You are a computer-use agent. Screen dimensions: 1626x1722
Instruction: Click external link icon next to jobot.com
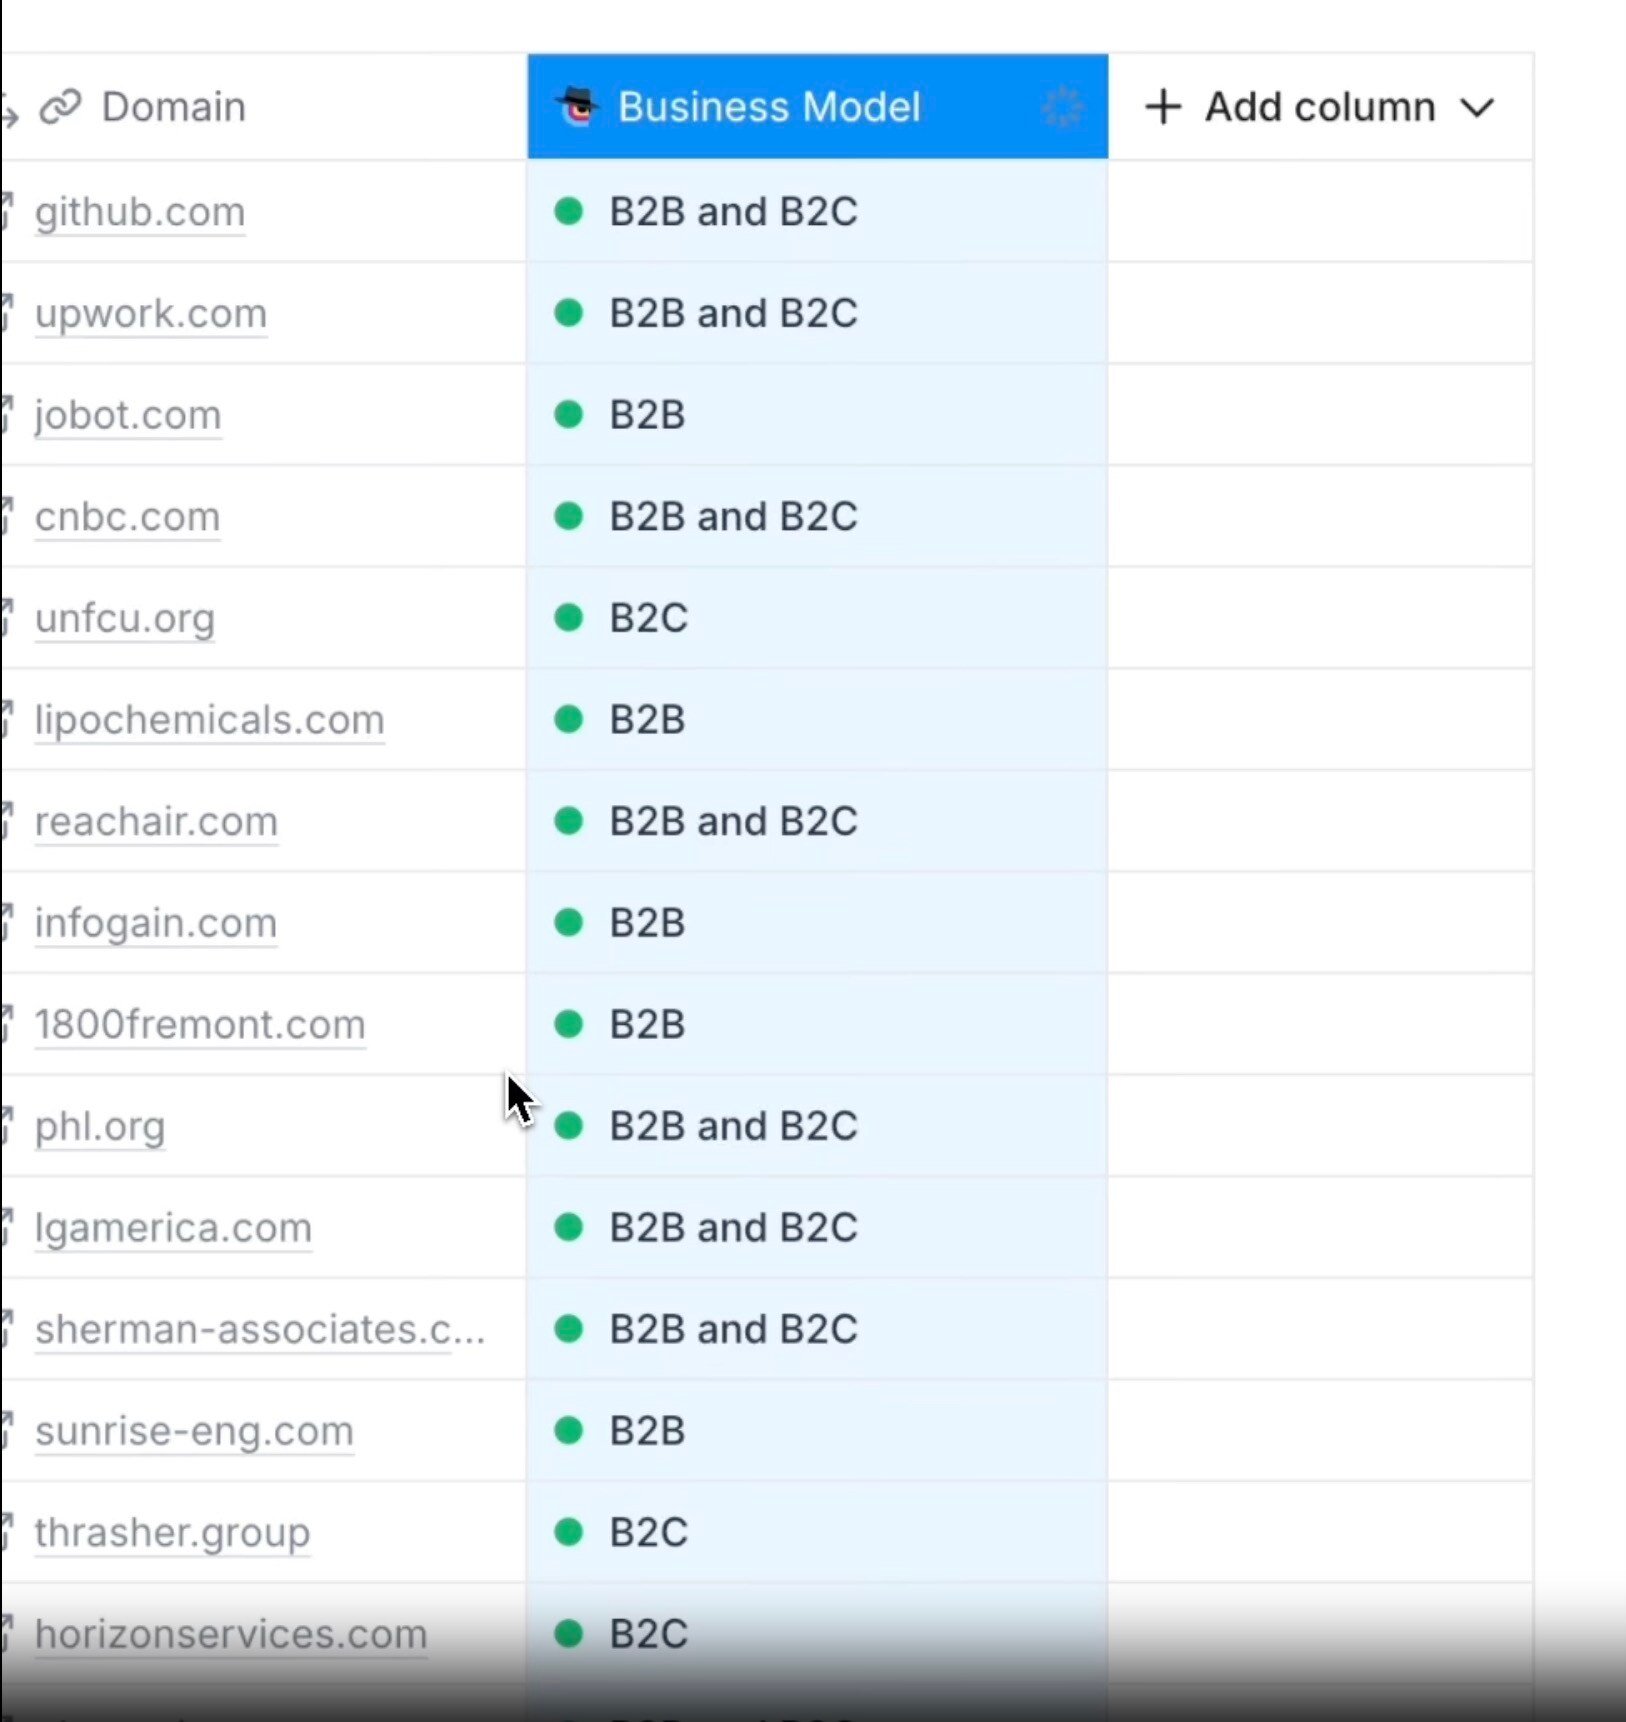tap(6, 414)
